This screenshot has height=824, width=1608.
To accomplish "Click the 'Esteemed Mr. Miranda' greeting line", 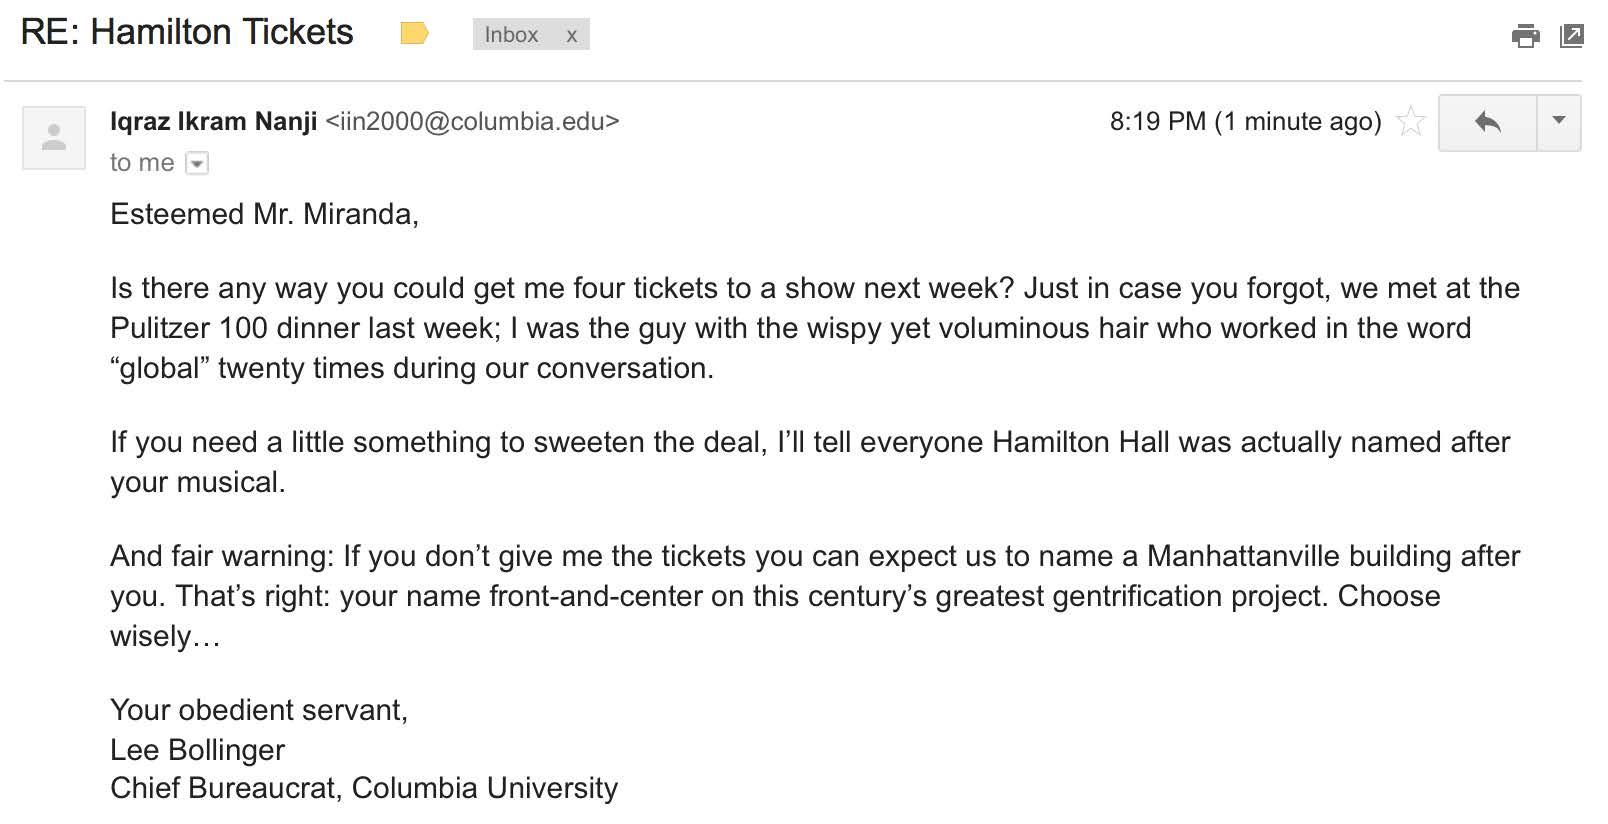I will (x=264, y=215).
